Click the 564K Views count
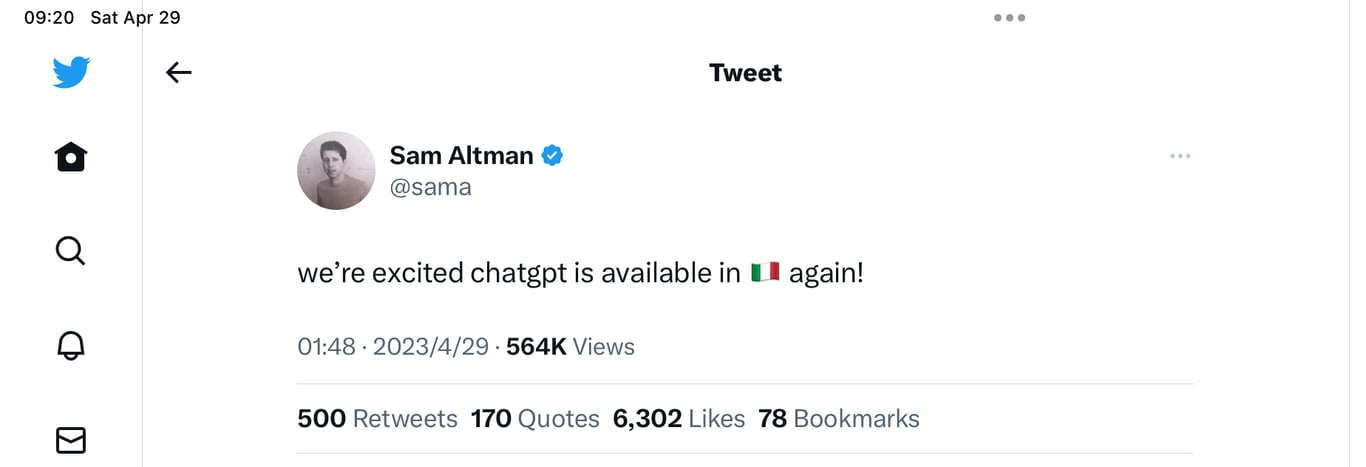 [570, 347]
